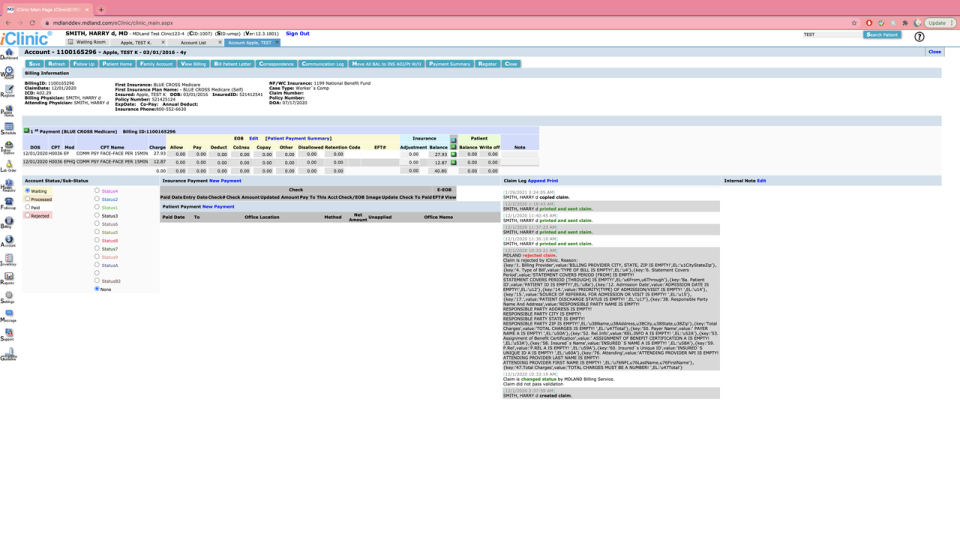
Task: Open the Patient Home sidebar icon
Action: [x=9, y=111]
